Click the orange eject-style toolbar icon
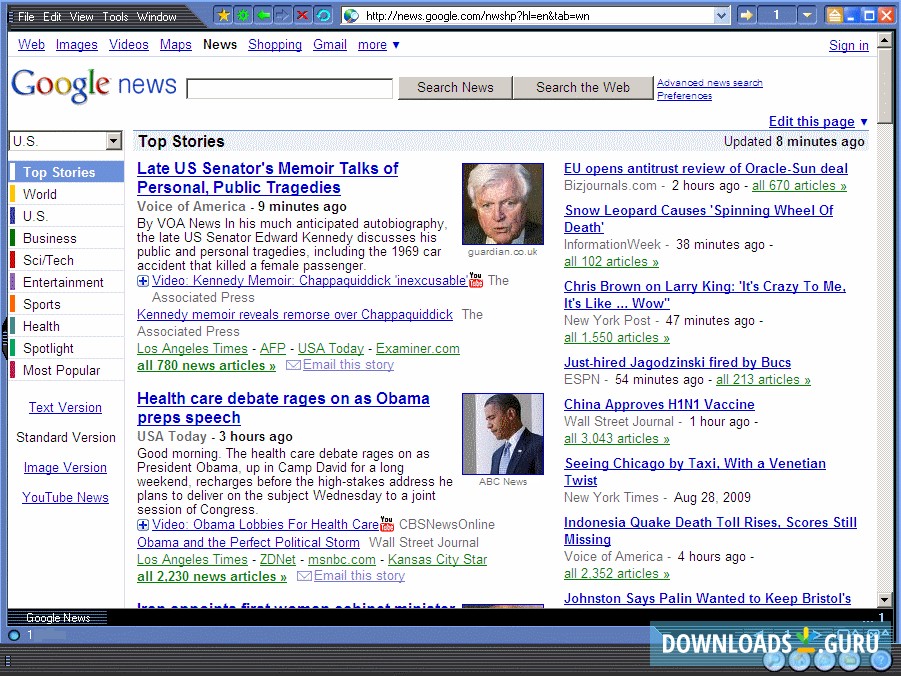Image resolution: width=901 pixels, height=676 pixels. pos(834,16)
